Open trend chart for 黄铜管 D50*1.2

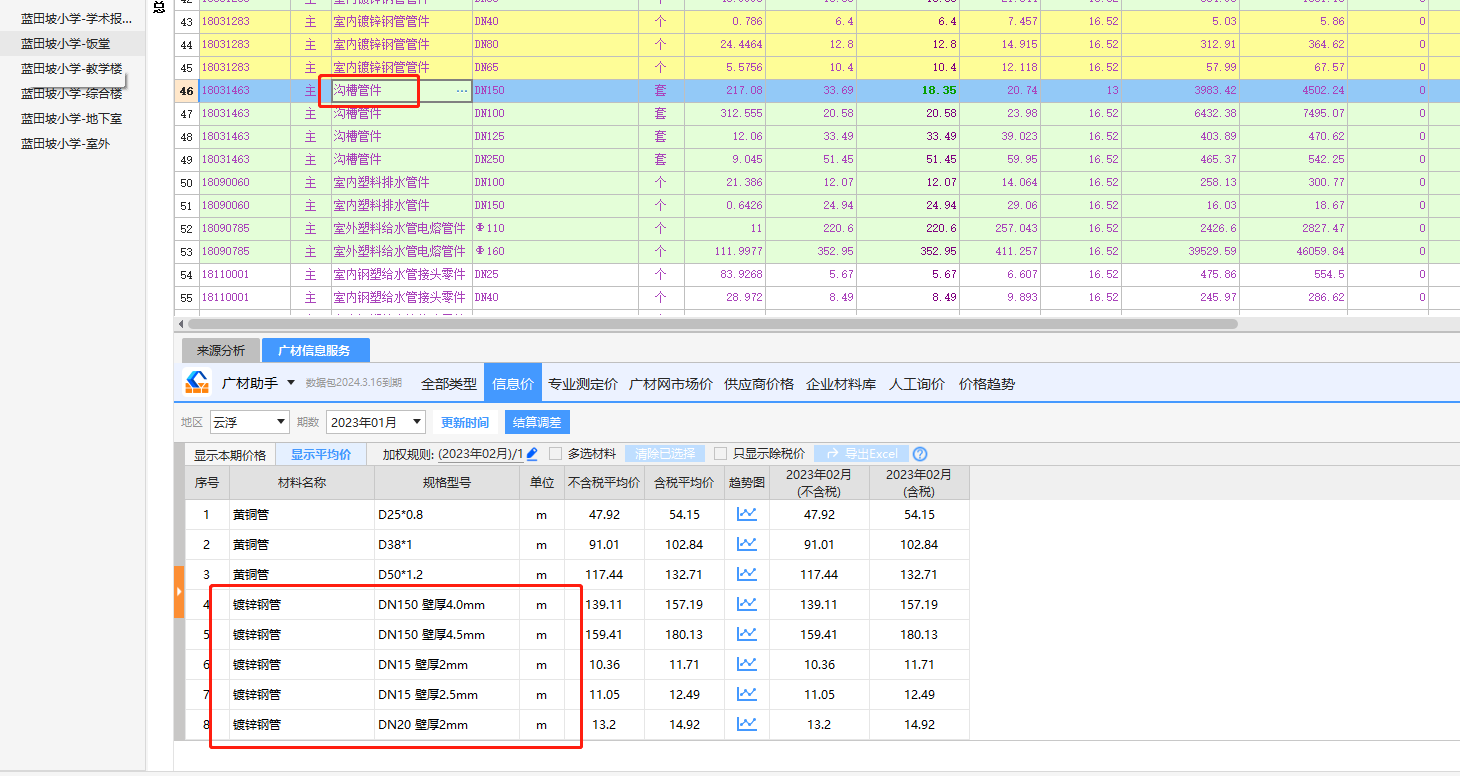[747, 574]
